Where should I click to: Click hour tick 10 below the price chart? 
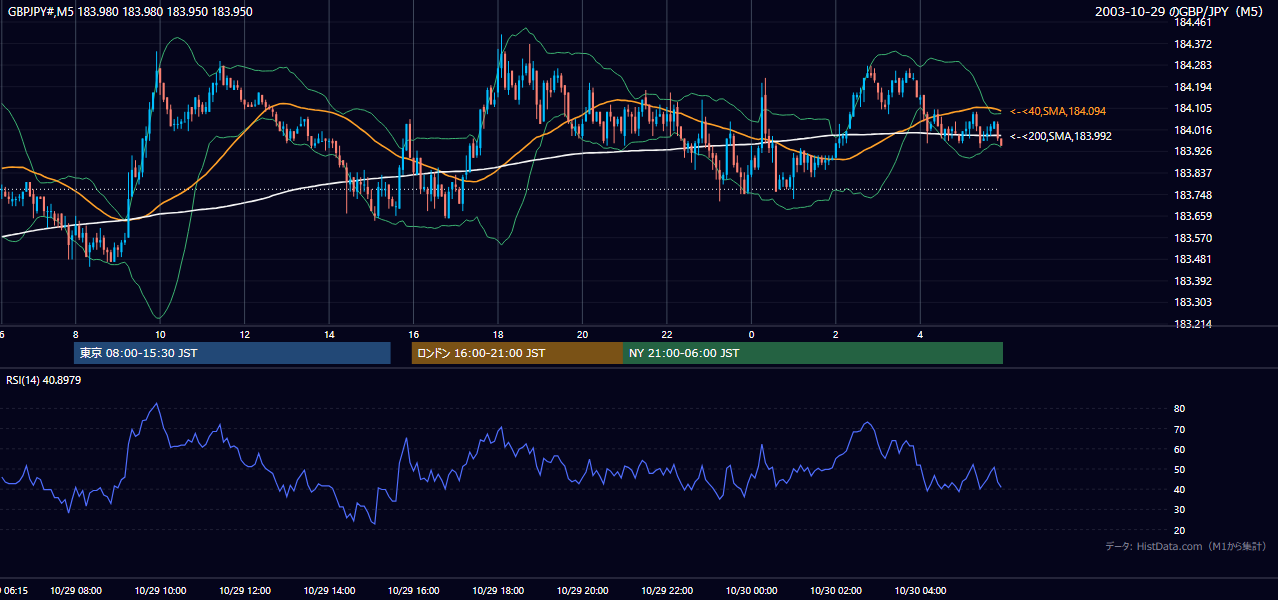[x=160, y=334]
